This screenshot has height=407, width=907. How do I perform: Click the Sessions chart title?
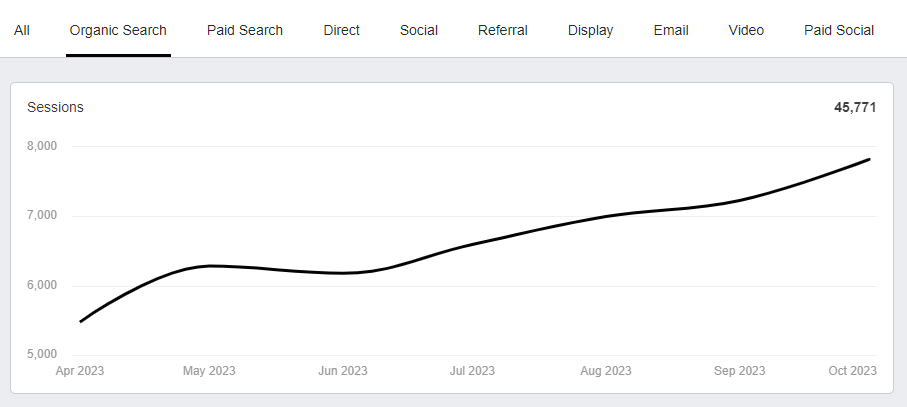[55, 108]
